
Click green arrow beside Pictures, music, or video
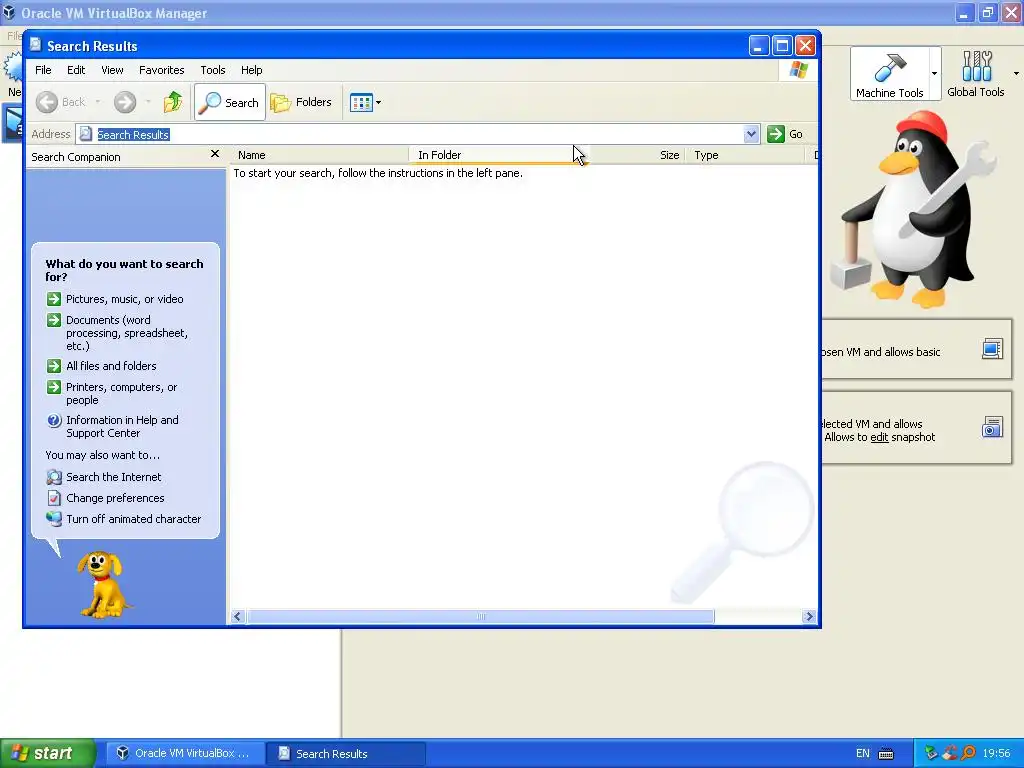click(x=54, y=299)
